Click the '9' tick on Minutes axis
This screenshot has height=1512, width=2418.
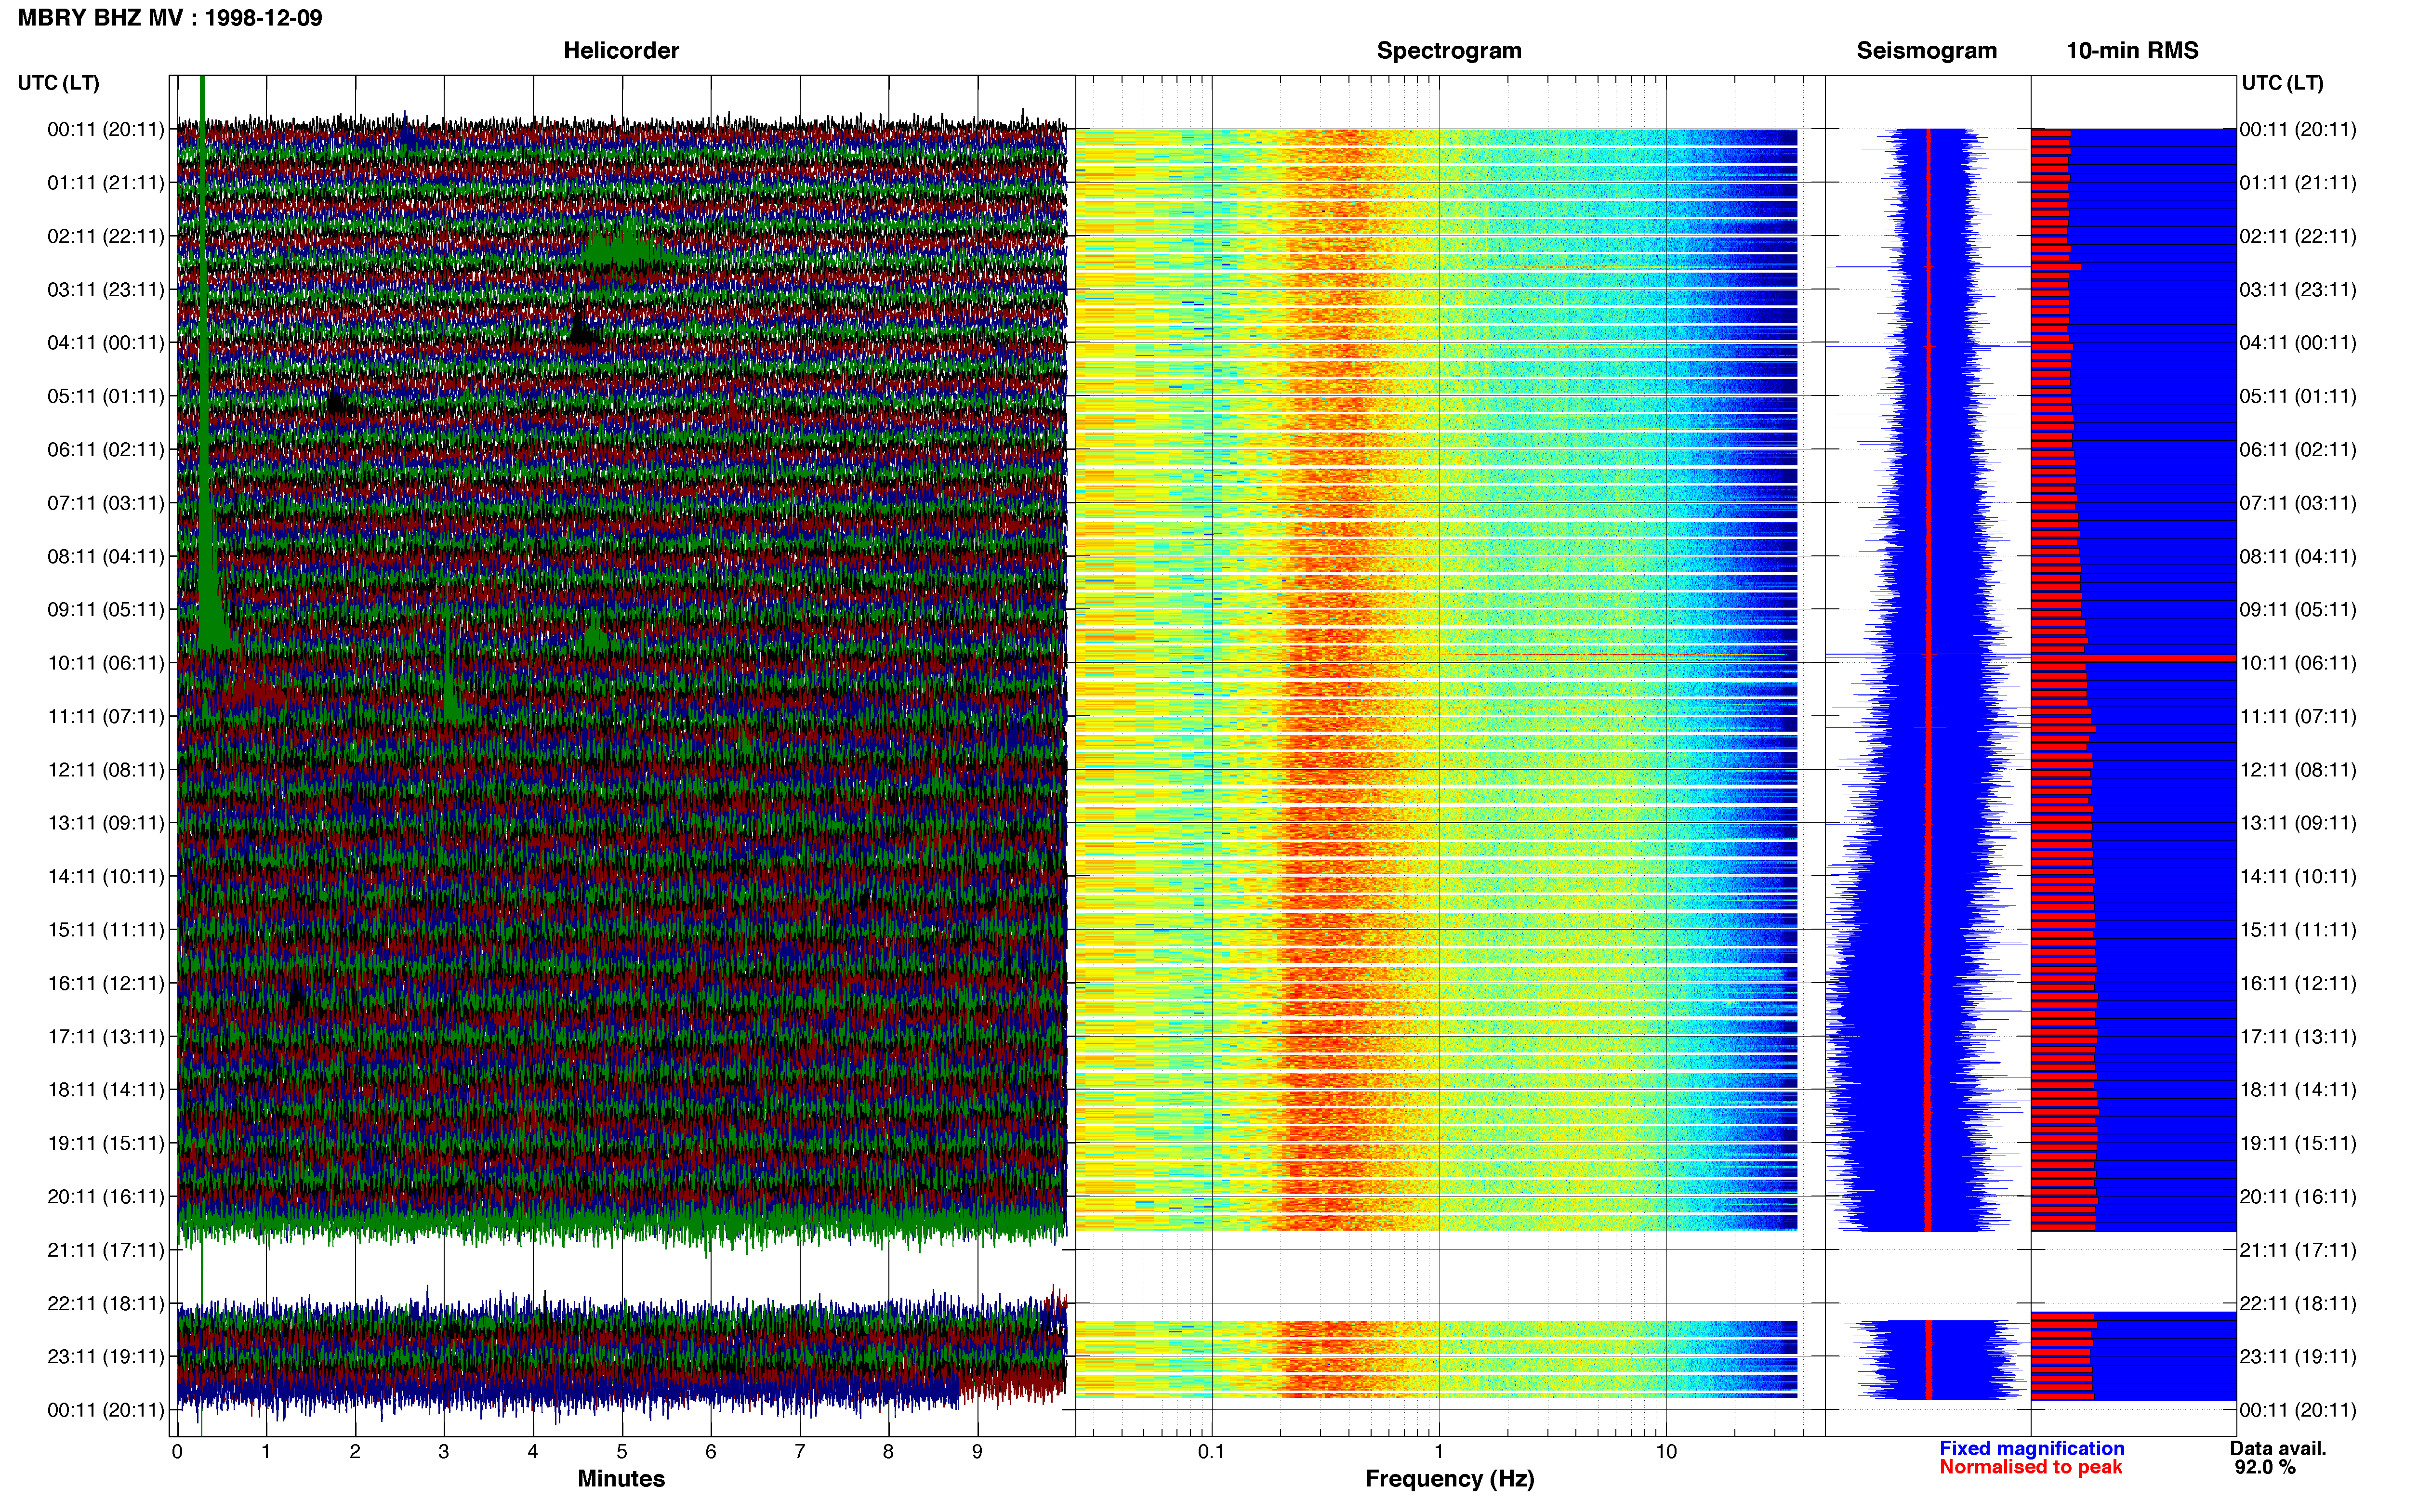point(977,1452)
